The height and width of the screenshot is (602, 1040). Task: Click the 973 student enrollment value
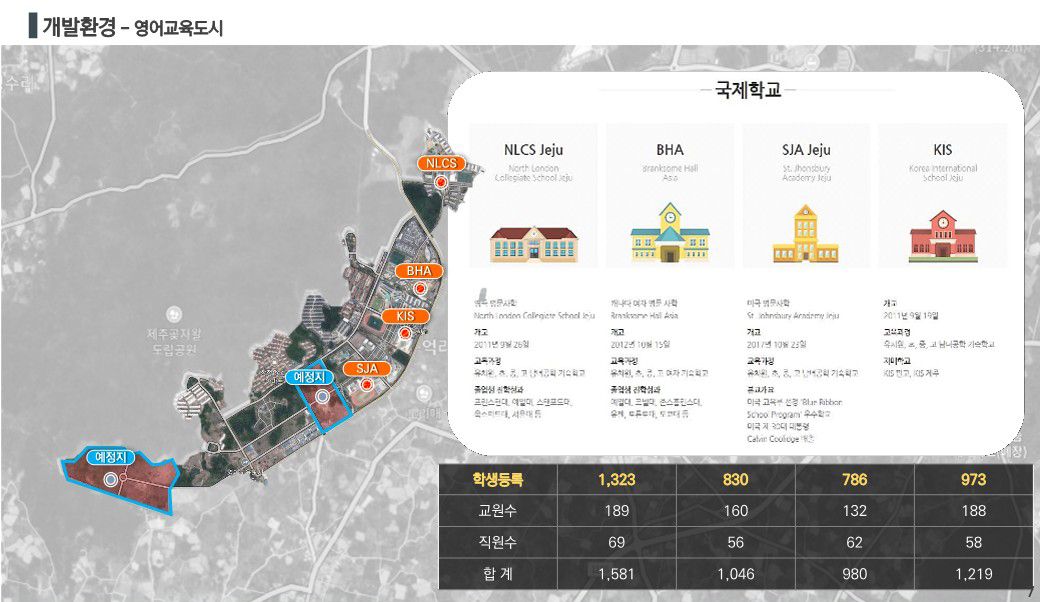coord(973,479)
